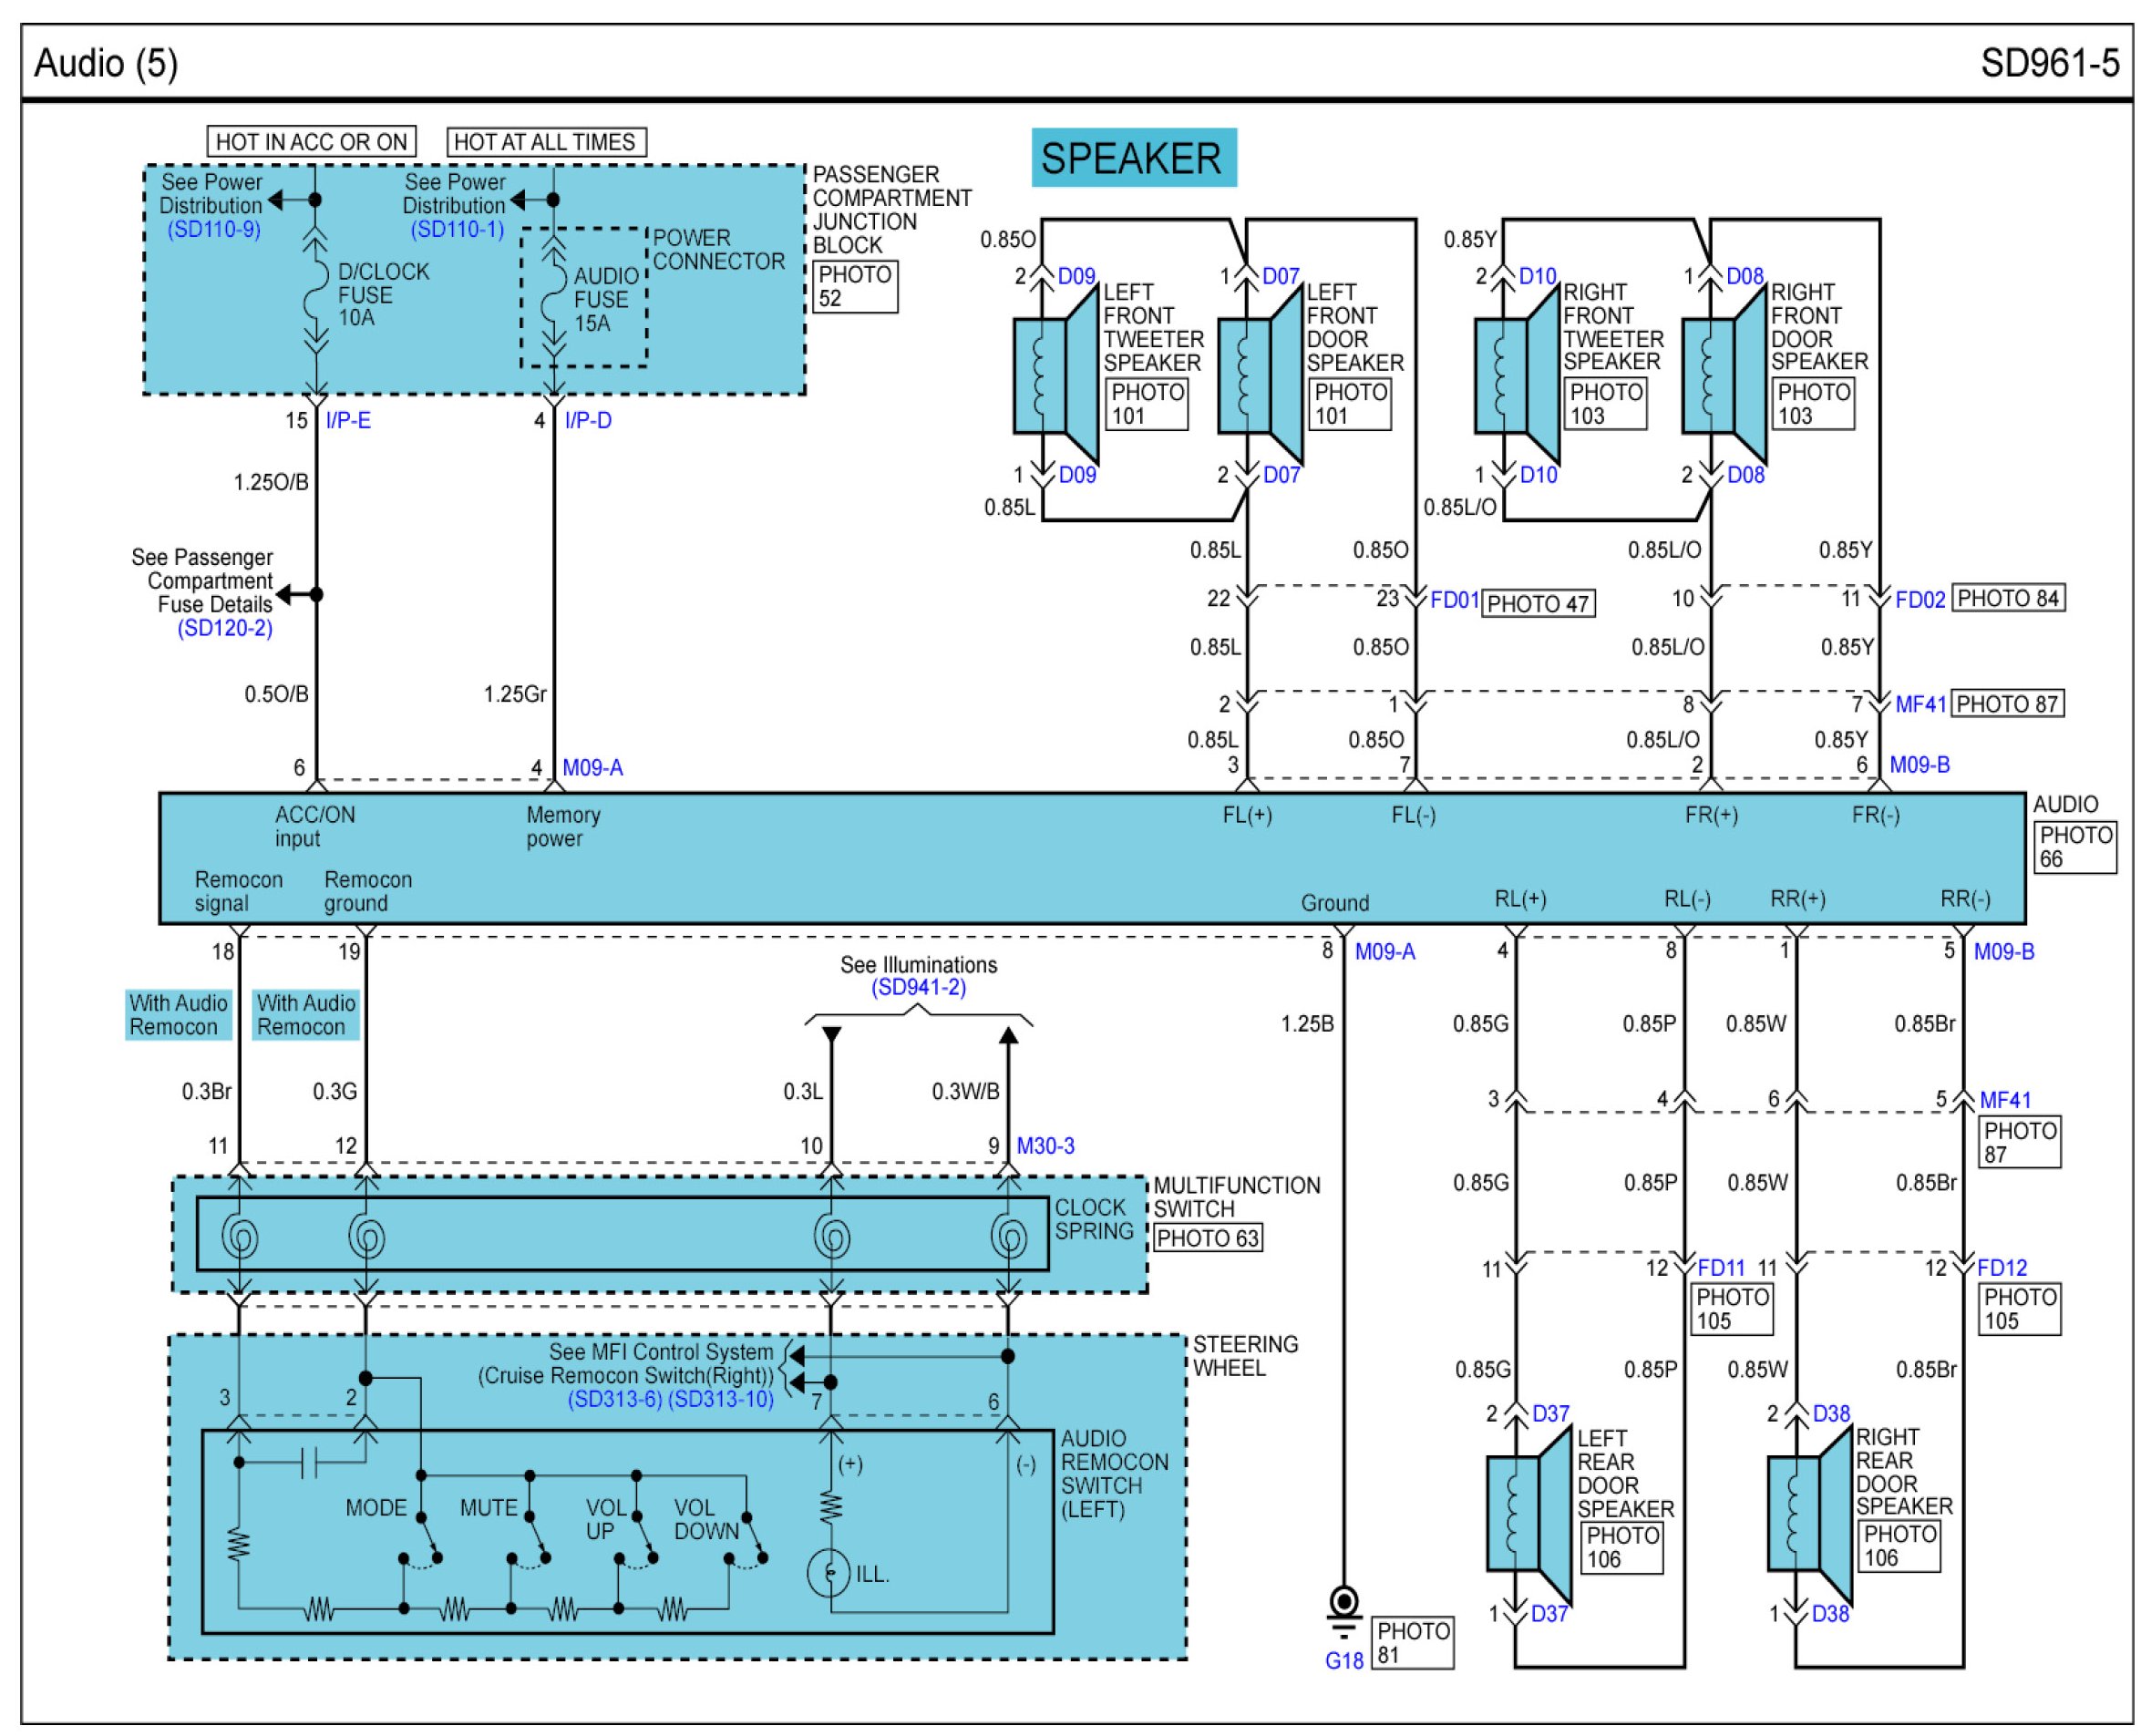Viewport: 2151px width, 1736px height.
Task: Click the M09-A connector label near Memory power
Action: 592,768
